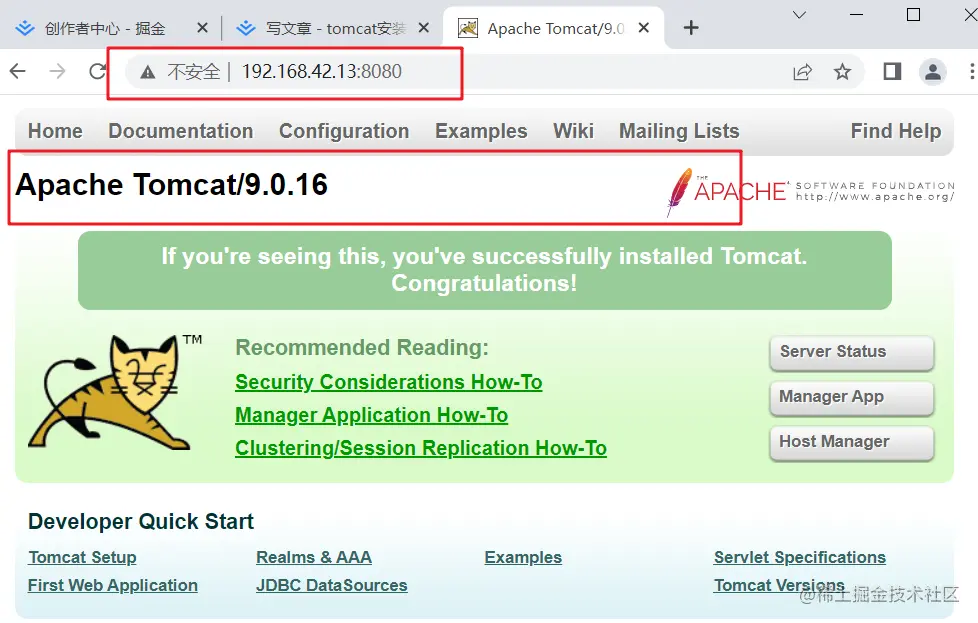Open the Wiki nav item

(x=573, y=131)
